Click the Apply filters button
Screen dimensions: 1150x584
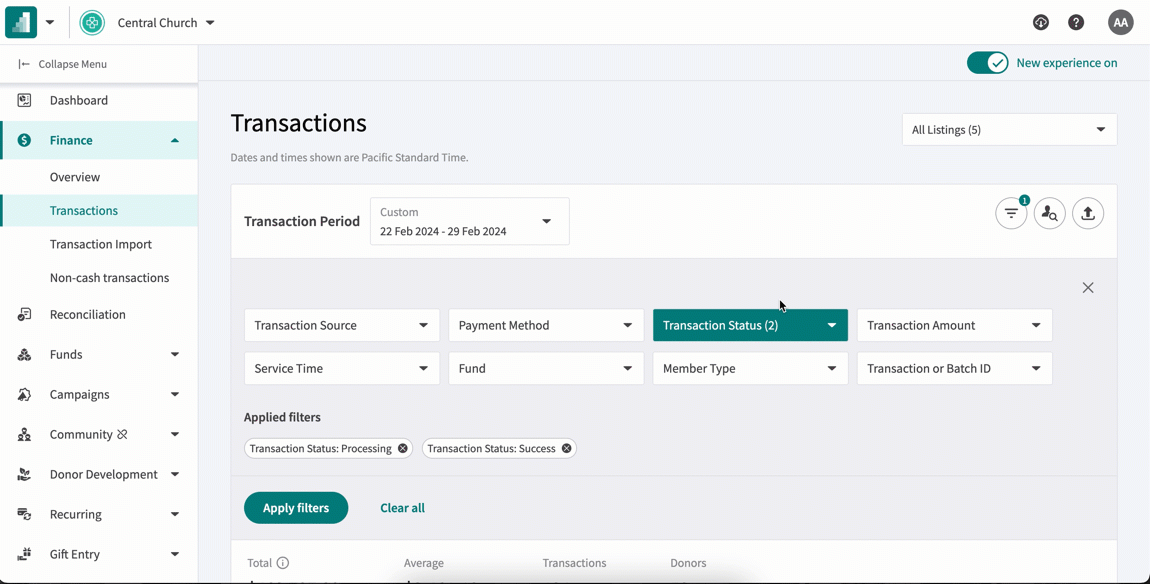[296, 508]
